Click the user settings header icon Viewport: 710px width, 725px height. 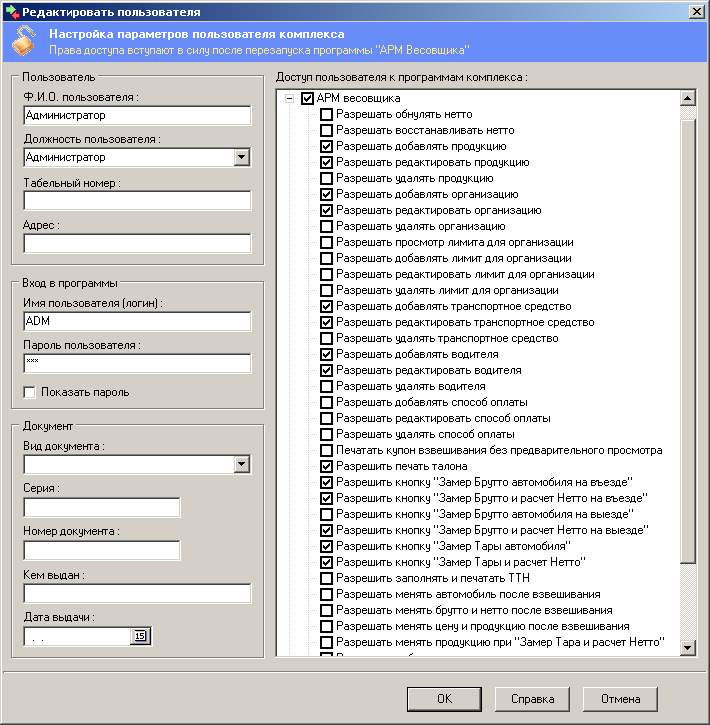(25, 40)
